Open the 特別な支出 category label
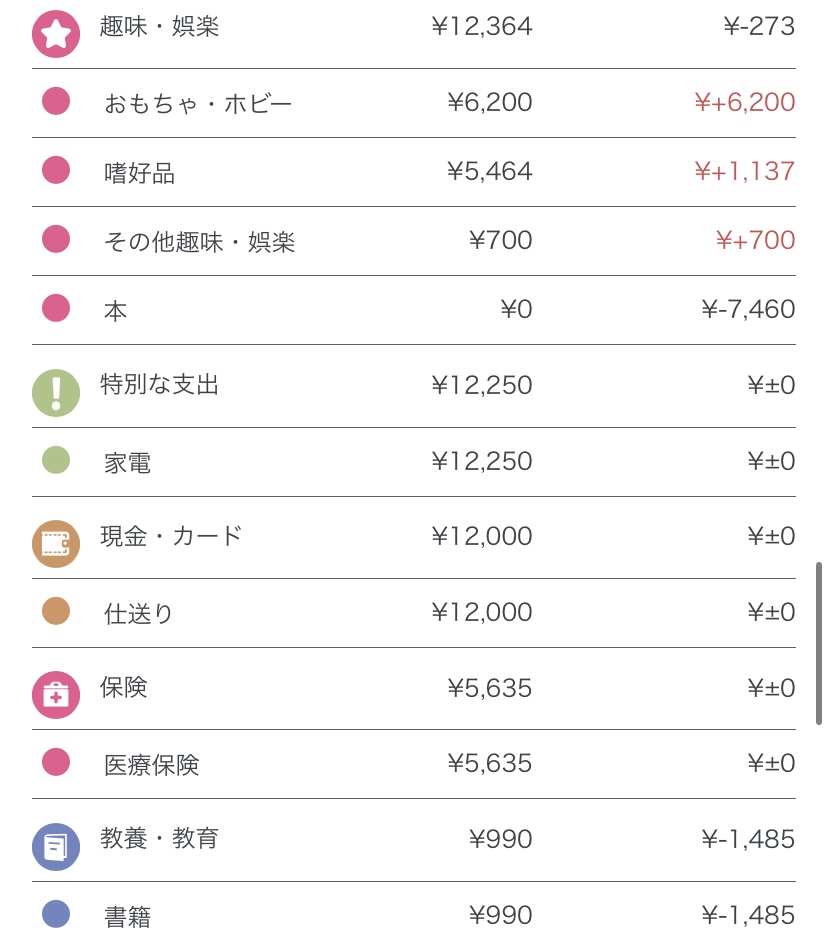This screenshot has width=828, height=943. [160, 385]
